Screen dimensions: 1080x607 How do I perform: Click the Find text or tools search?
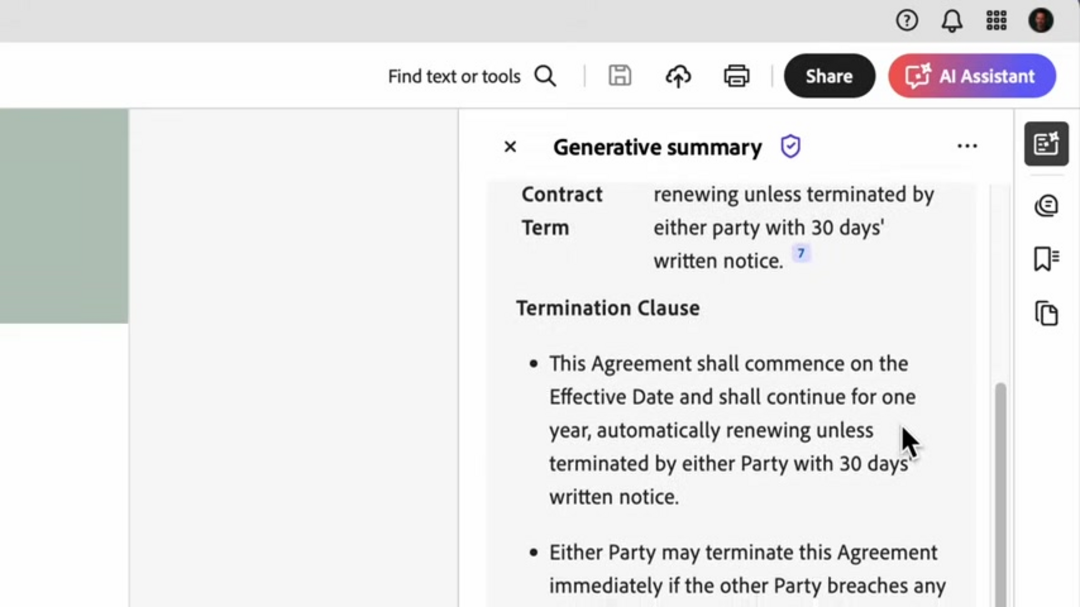click(x=471, y=76)
